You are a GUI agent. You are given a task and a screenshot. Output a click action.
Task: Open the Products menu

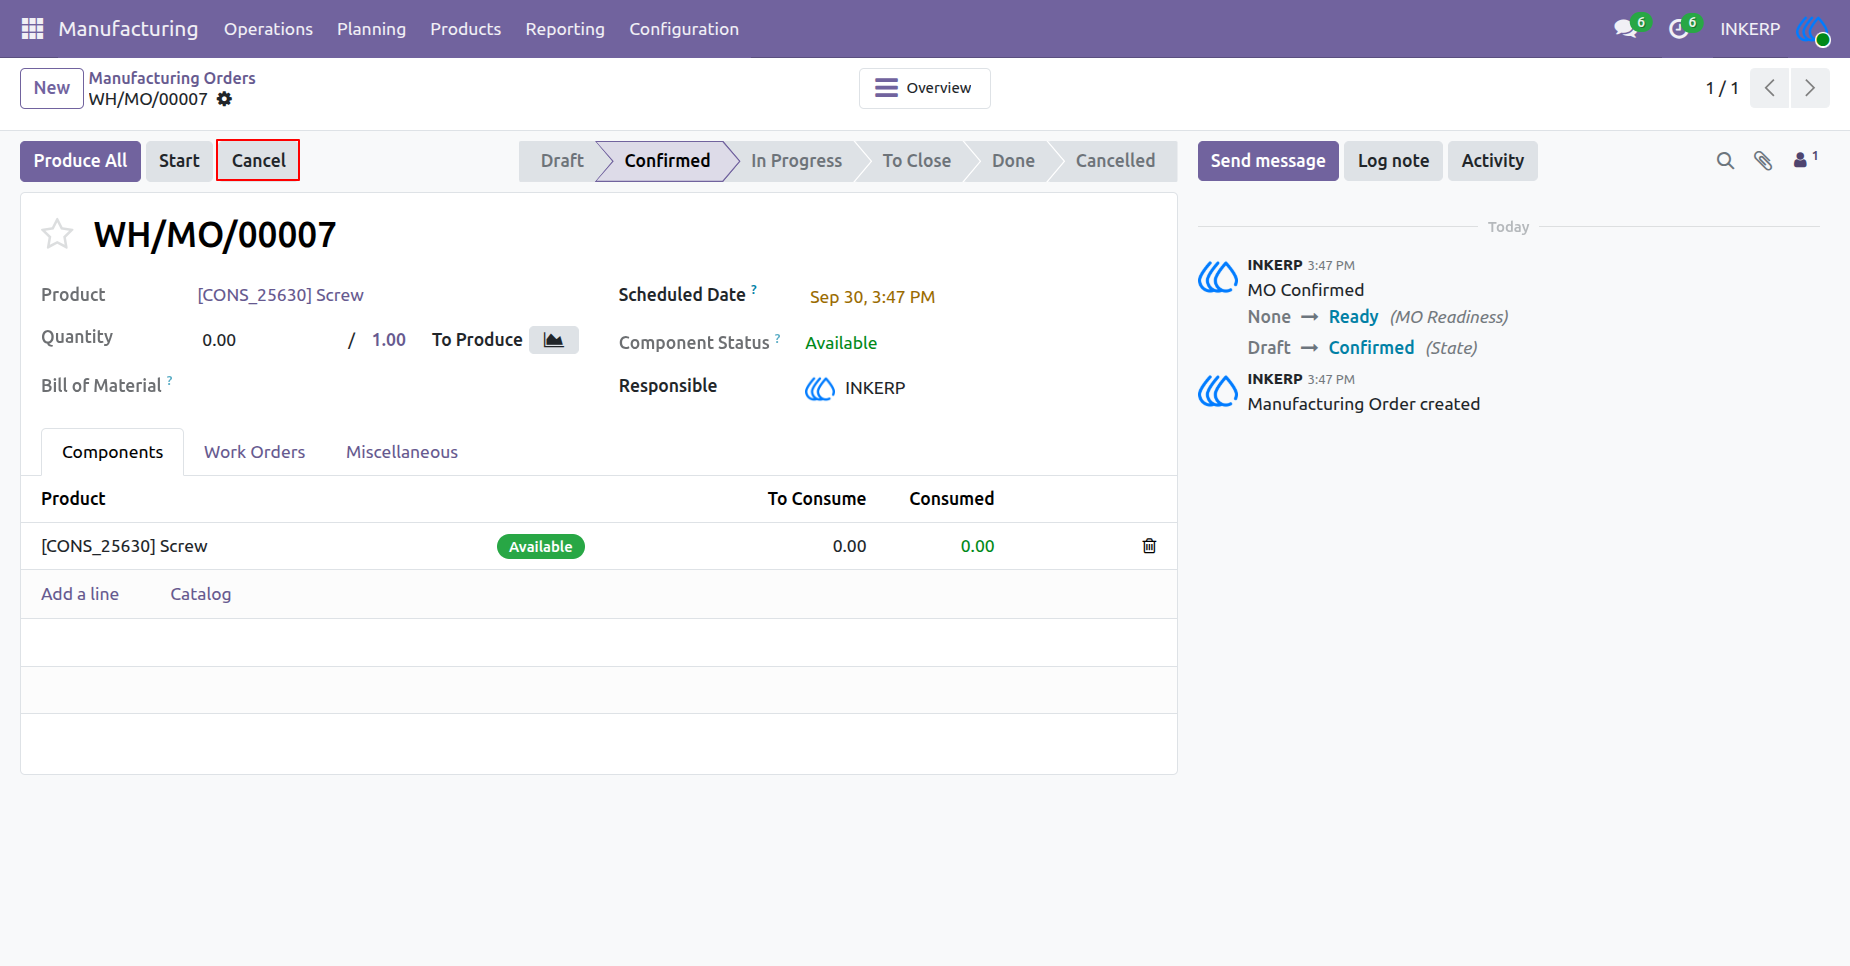(465, 29)
